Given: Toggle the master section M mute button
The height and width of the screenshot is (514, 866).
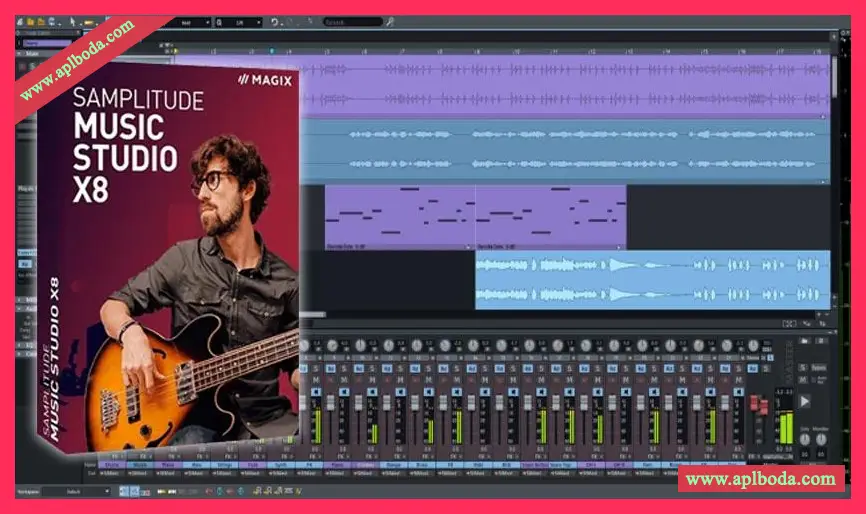Looking at the screenshot, I should [x=803, y=380].
